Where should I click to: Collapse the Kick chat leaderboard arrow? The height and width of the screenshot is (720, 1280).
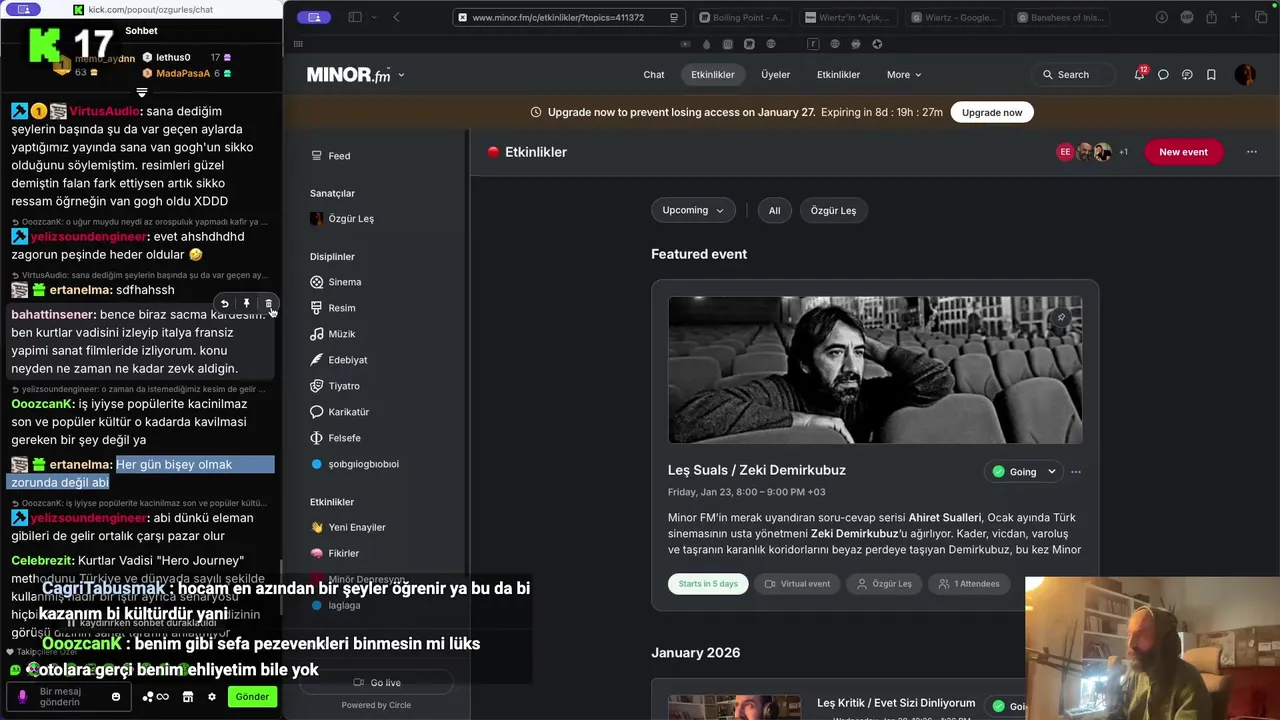coord(142,92)
